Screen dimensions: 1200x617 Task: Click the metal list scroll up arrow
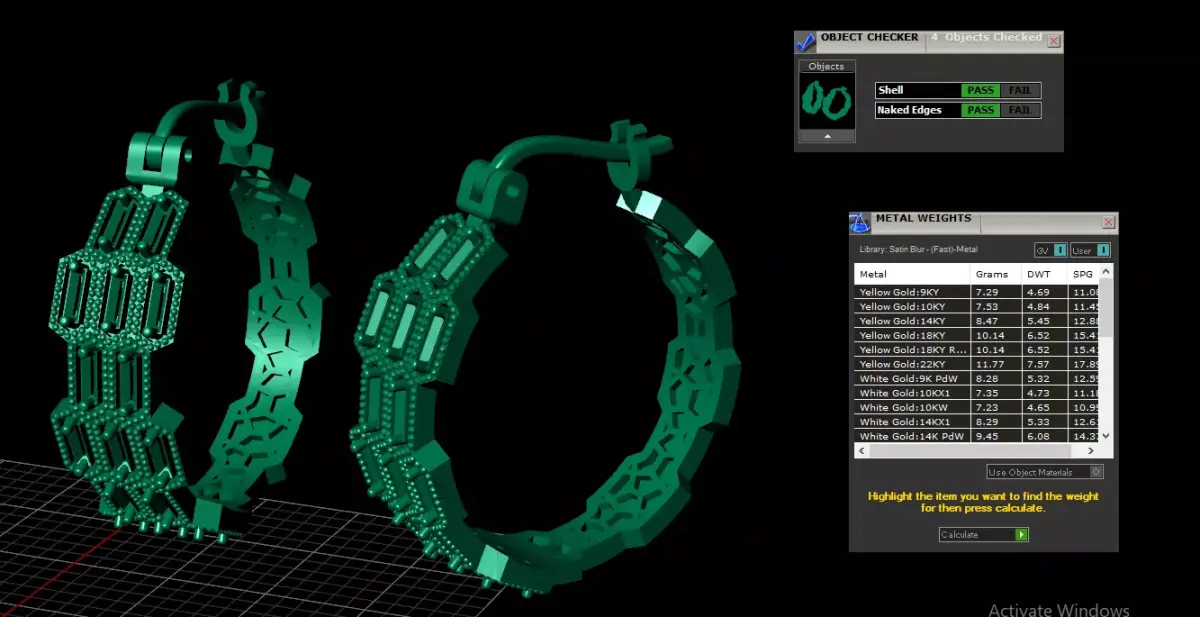[x=1106, y=271]
